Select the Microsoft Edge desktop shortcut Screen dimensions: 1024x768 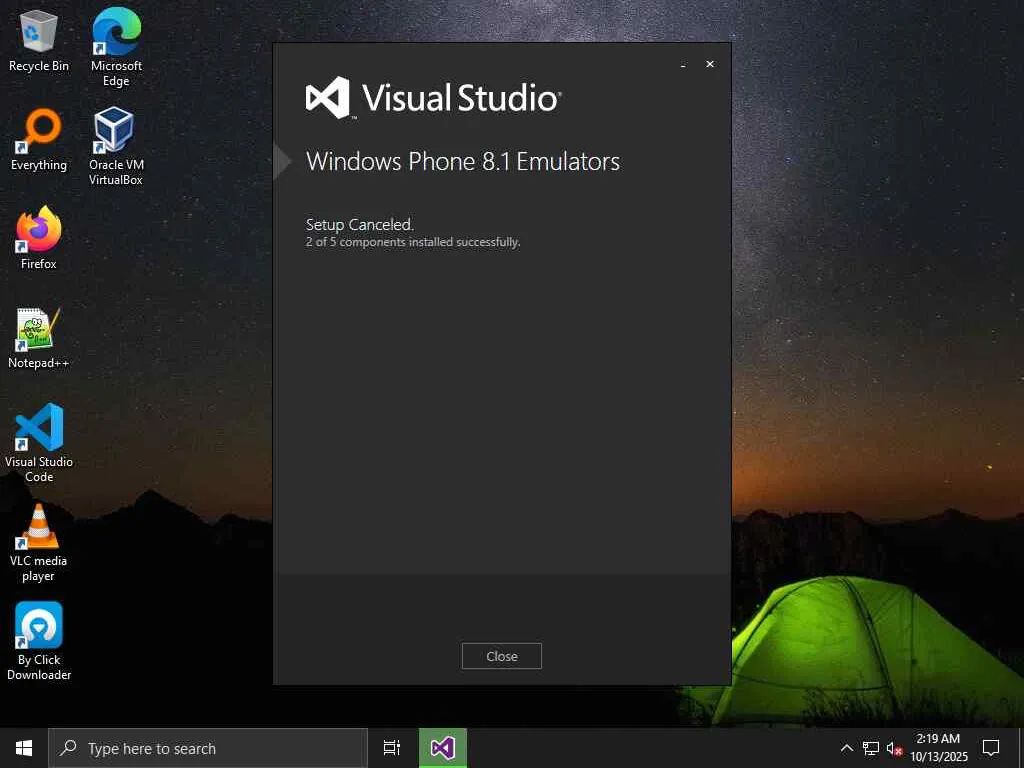(116, 47)
